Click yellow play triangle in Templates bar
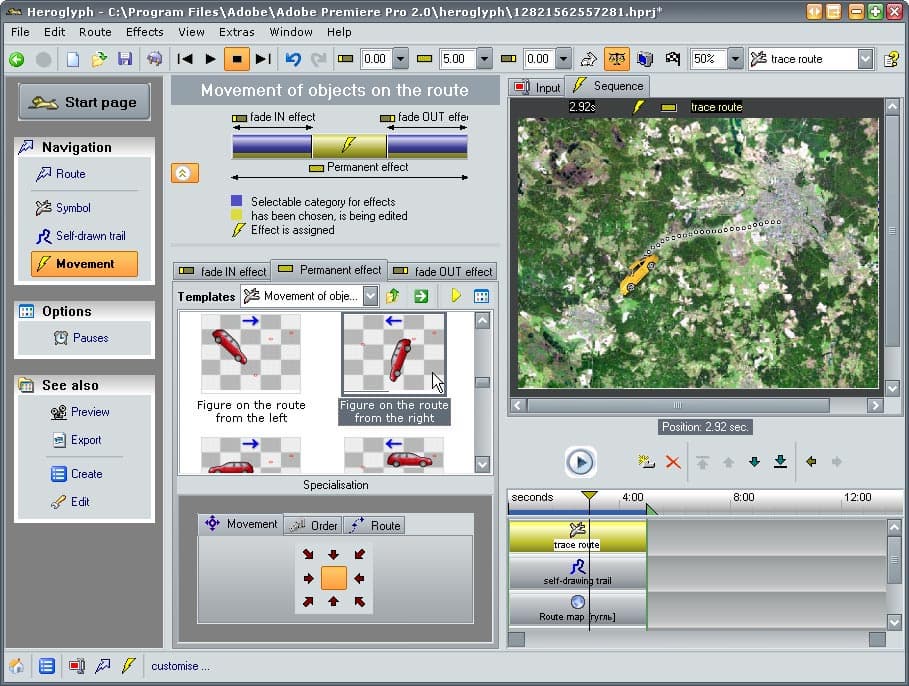909x686 pixels. point(456,296)
